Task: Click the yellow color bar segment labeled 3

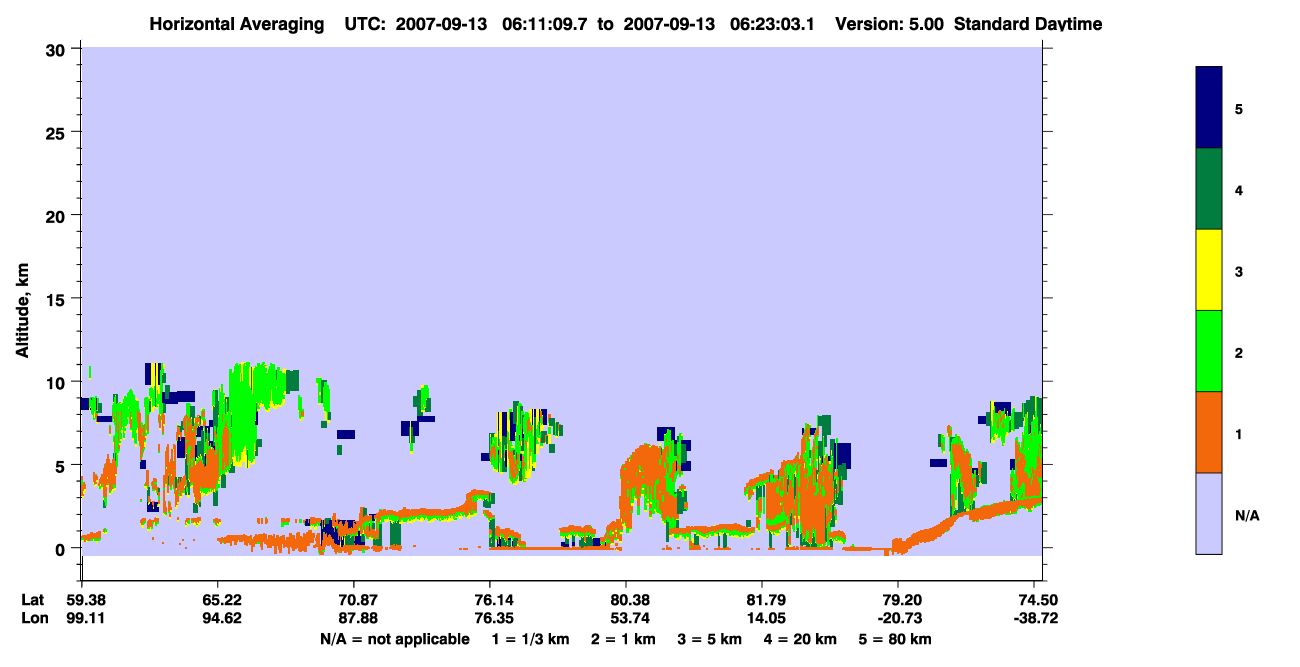Action: pos(1209,270)
